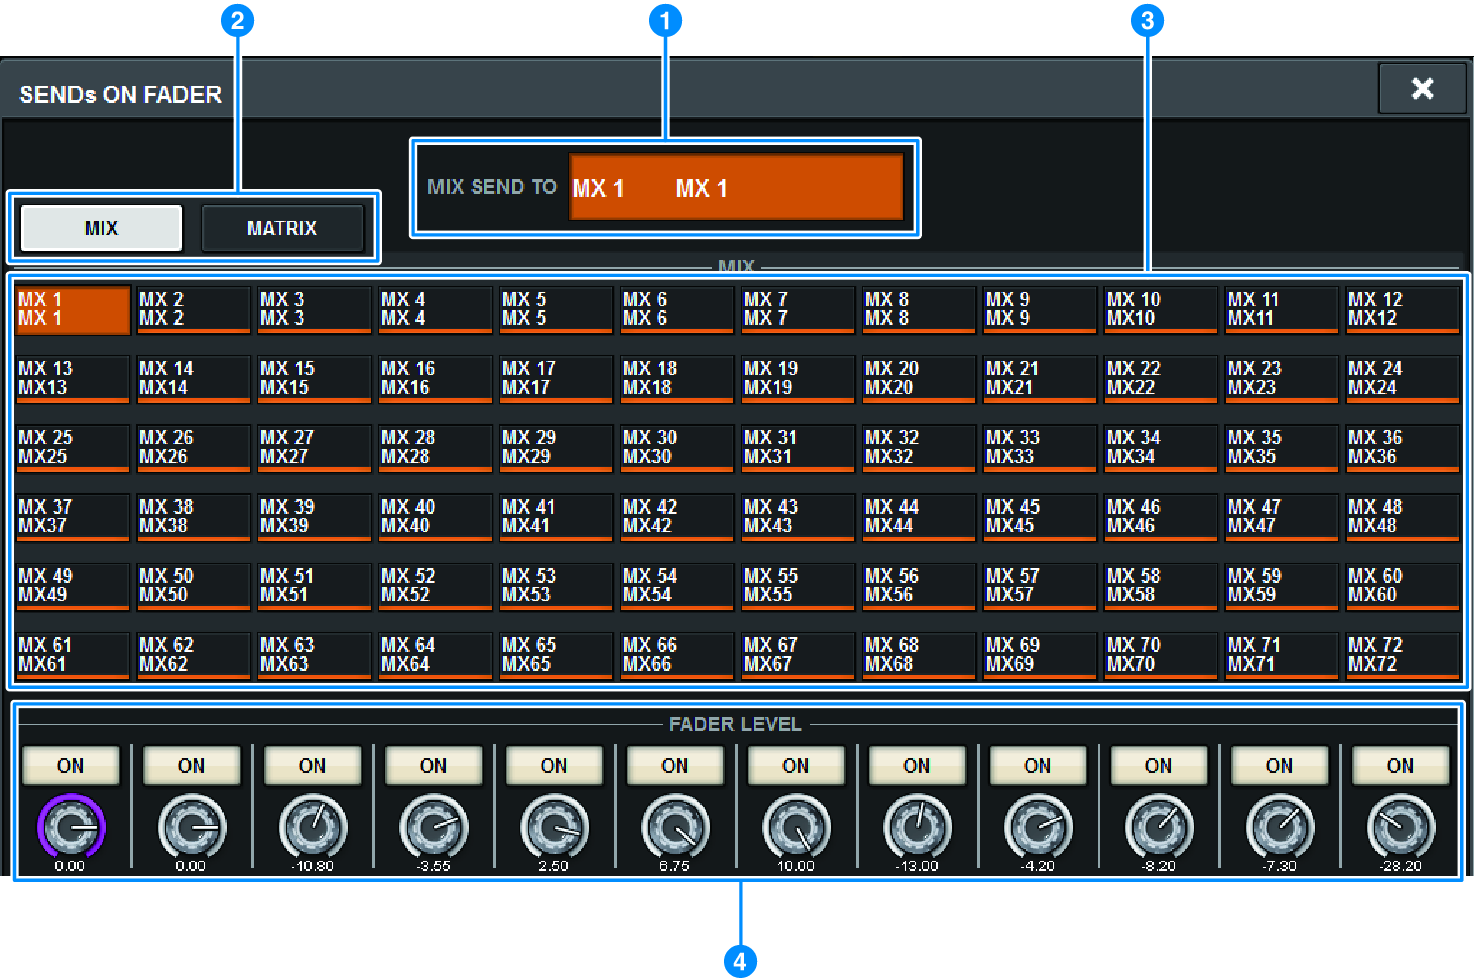Adjust the first fader level knob
Image resolution: width=1475 pixels, height=979 pixels.
[70, 828]
